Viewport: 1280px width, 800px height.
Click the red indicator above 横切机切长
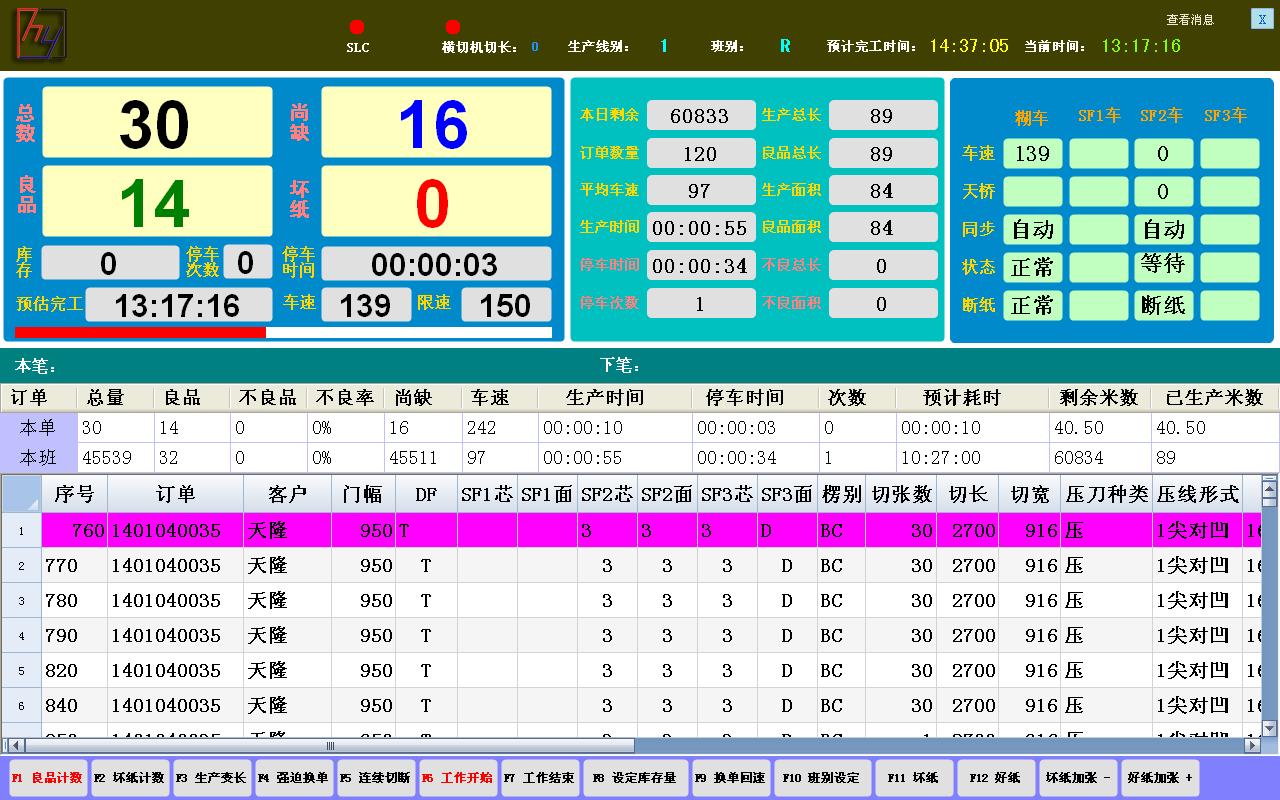tap(452, 27)
